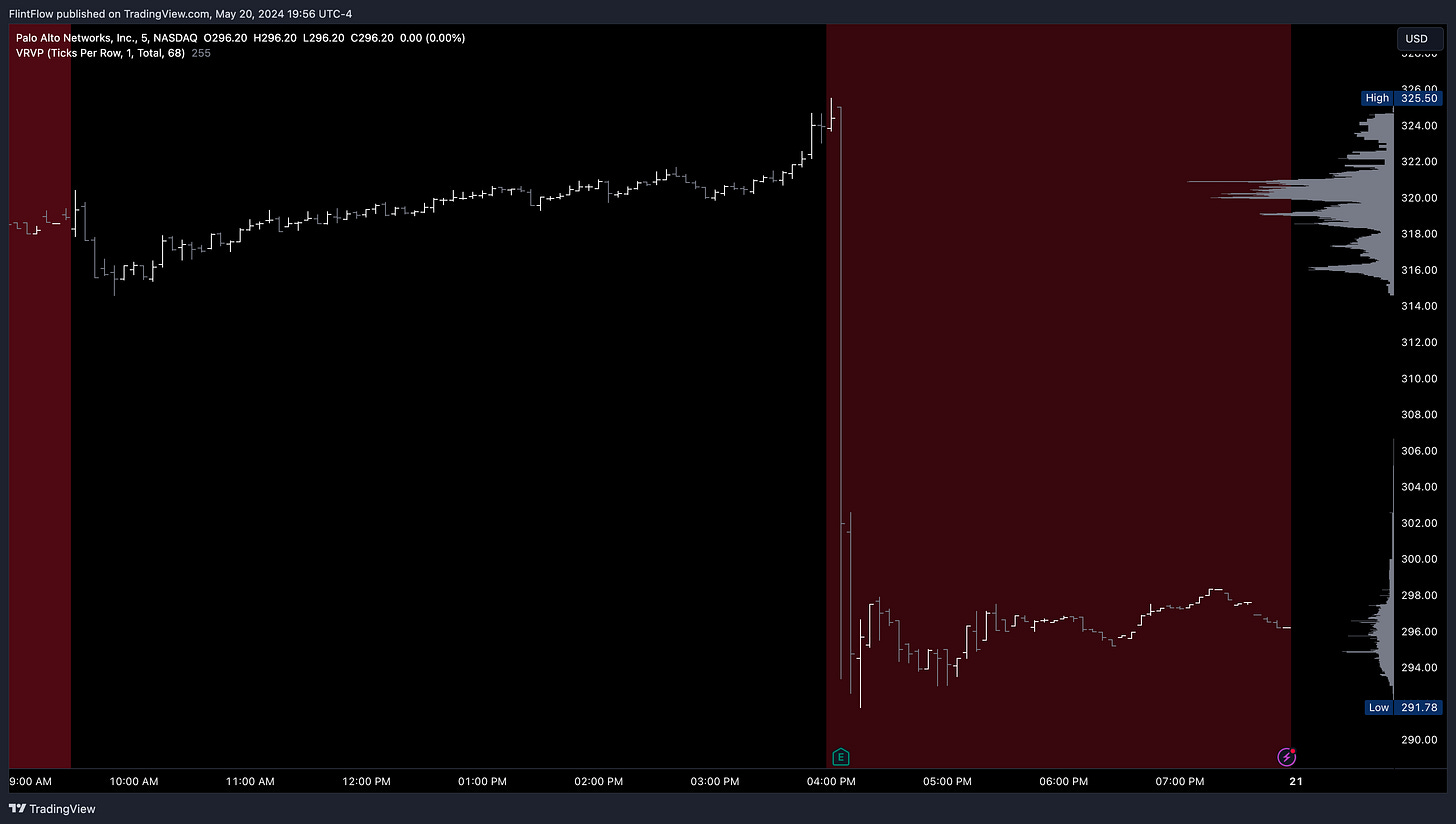
Task: Click the 10:00 AM time axis label
Action: (x=134, y=781)
